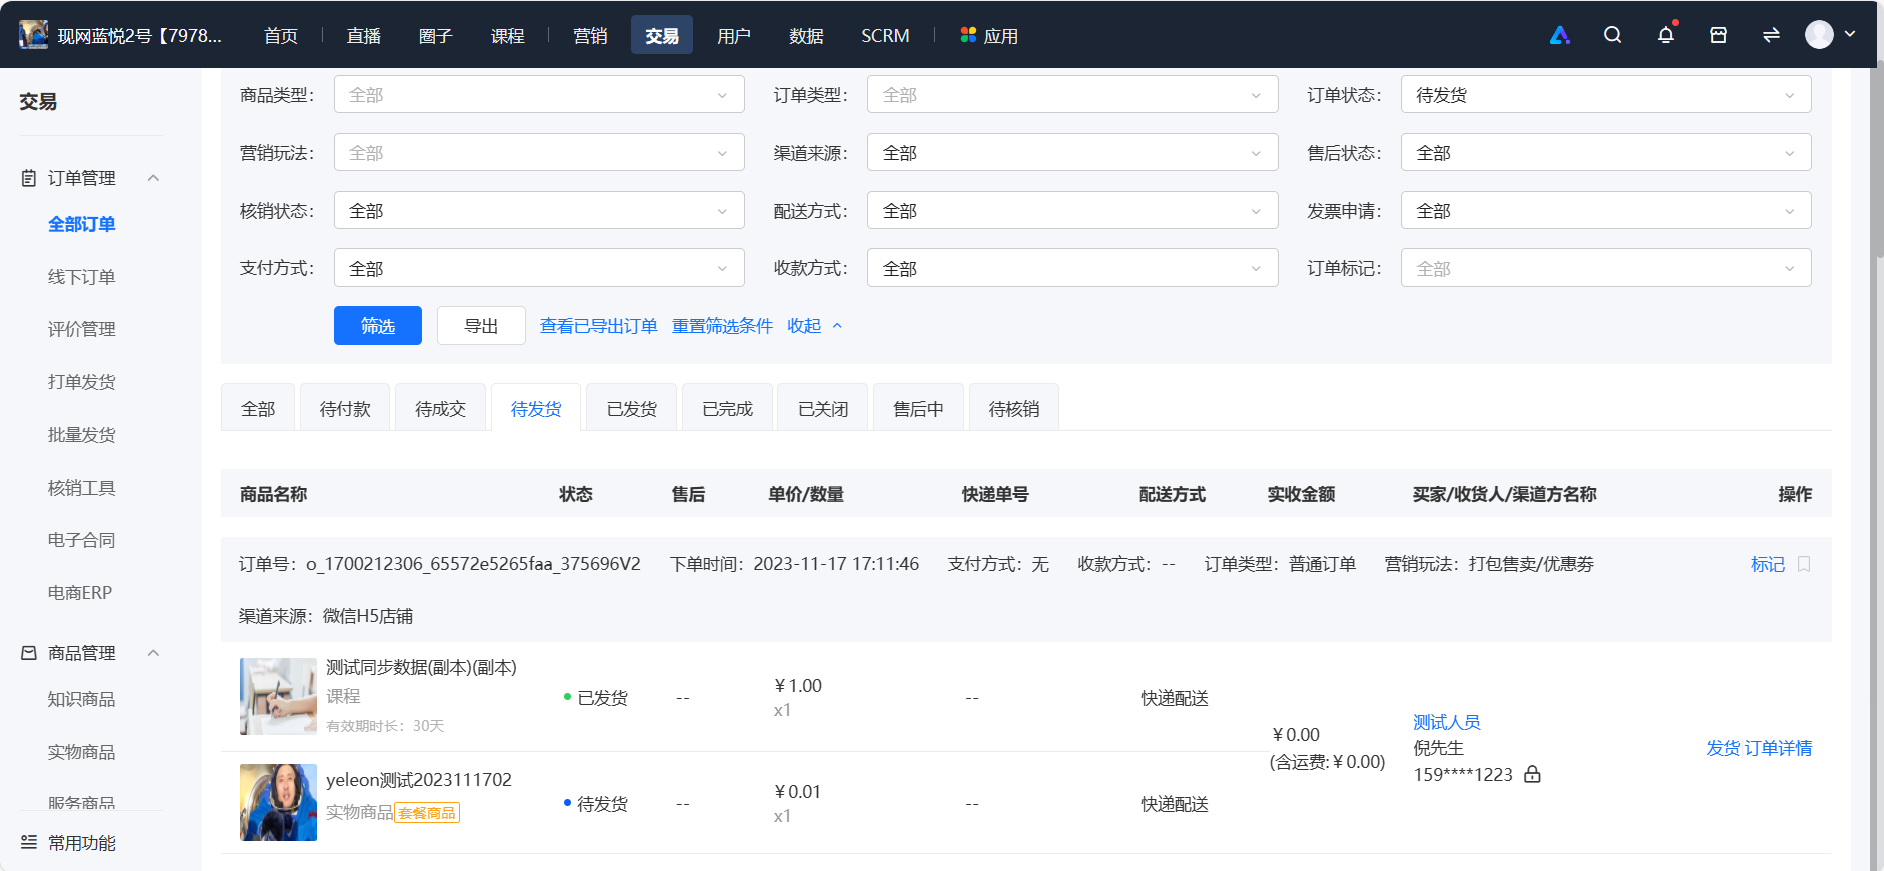This screenshot has width=1884, height=871.
Task: Switch to the 售后中 tab
Action: point(918,408)
